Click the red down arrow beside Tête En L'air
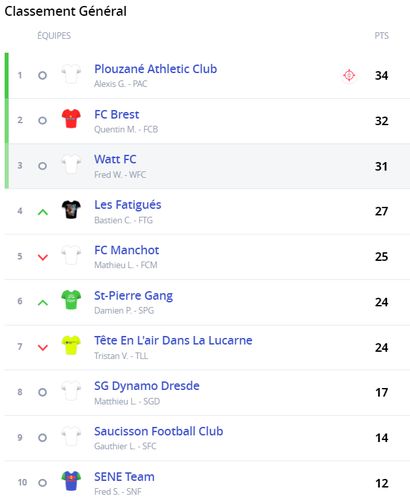Image resolution: width=410 pixels, height=500 pixels. pos(43,348)
